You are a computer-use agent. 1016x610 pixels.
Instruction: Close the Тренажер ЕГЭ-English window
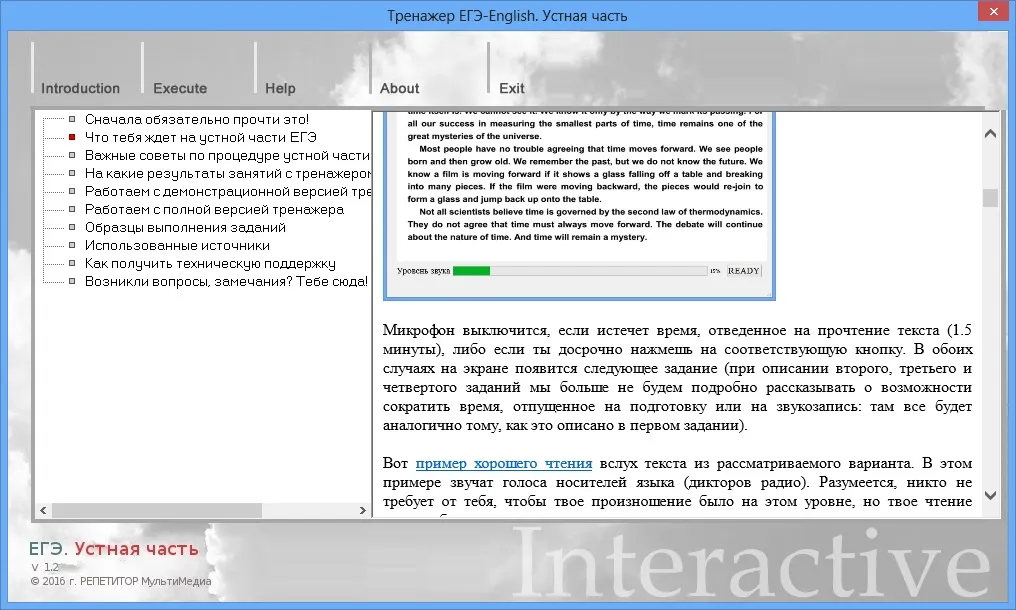coord(994,11)
